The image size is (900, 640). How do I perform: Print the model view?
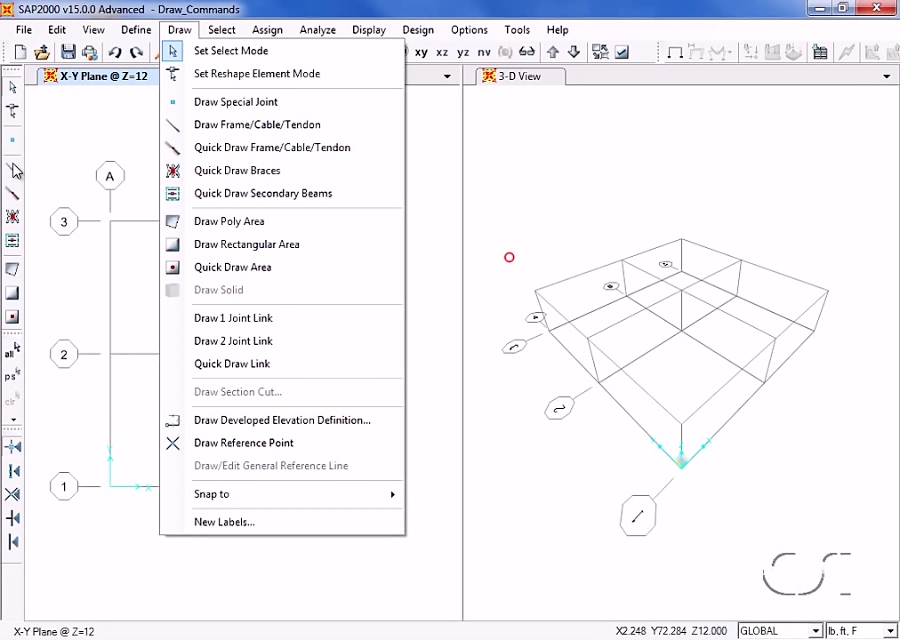(90, 52)
